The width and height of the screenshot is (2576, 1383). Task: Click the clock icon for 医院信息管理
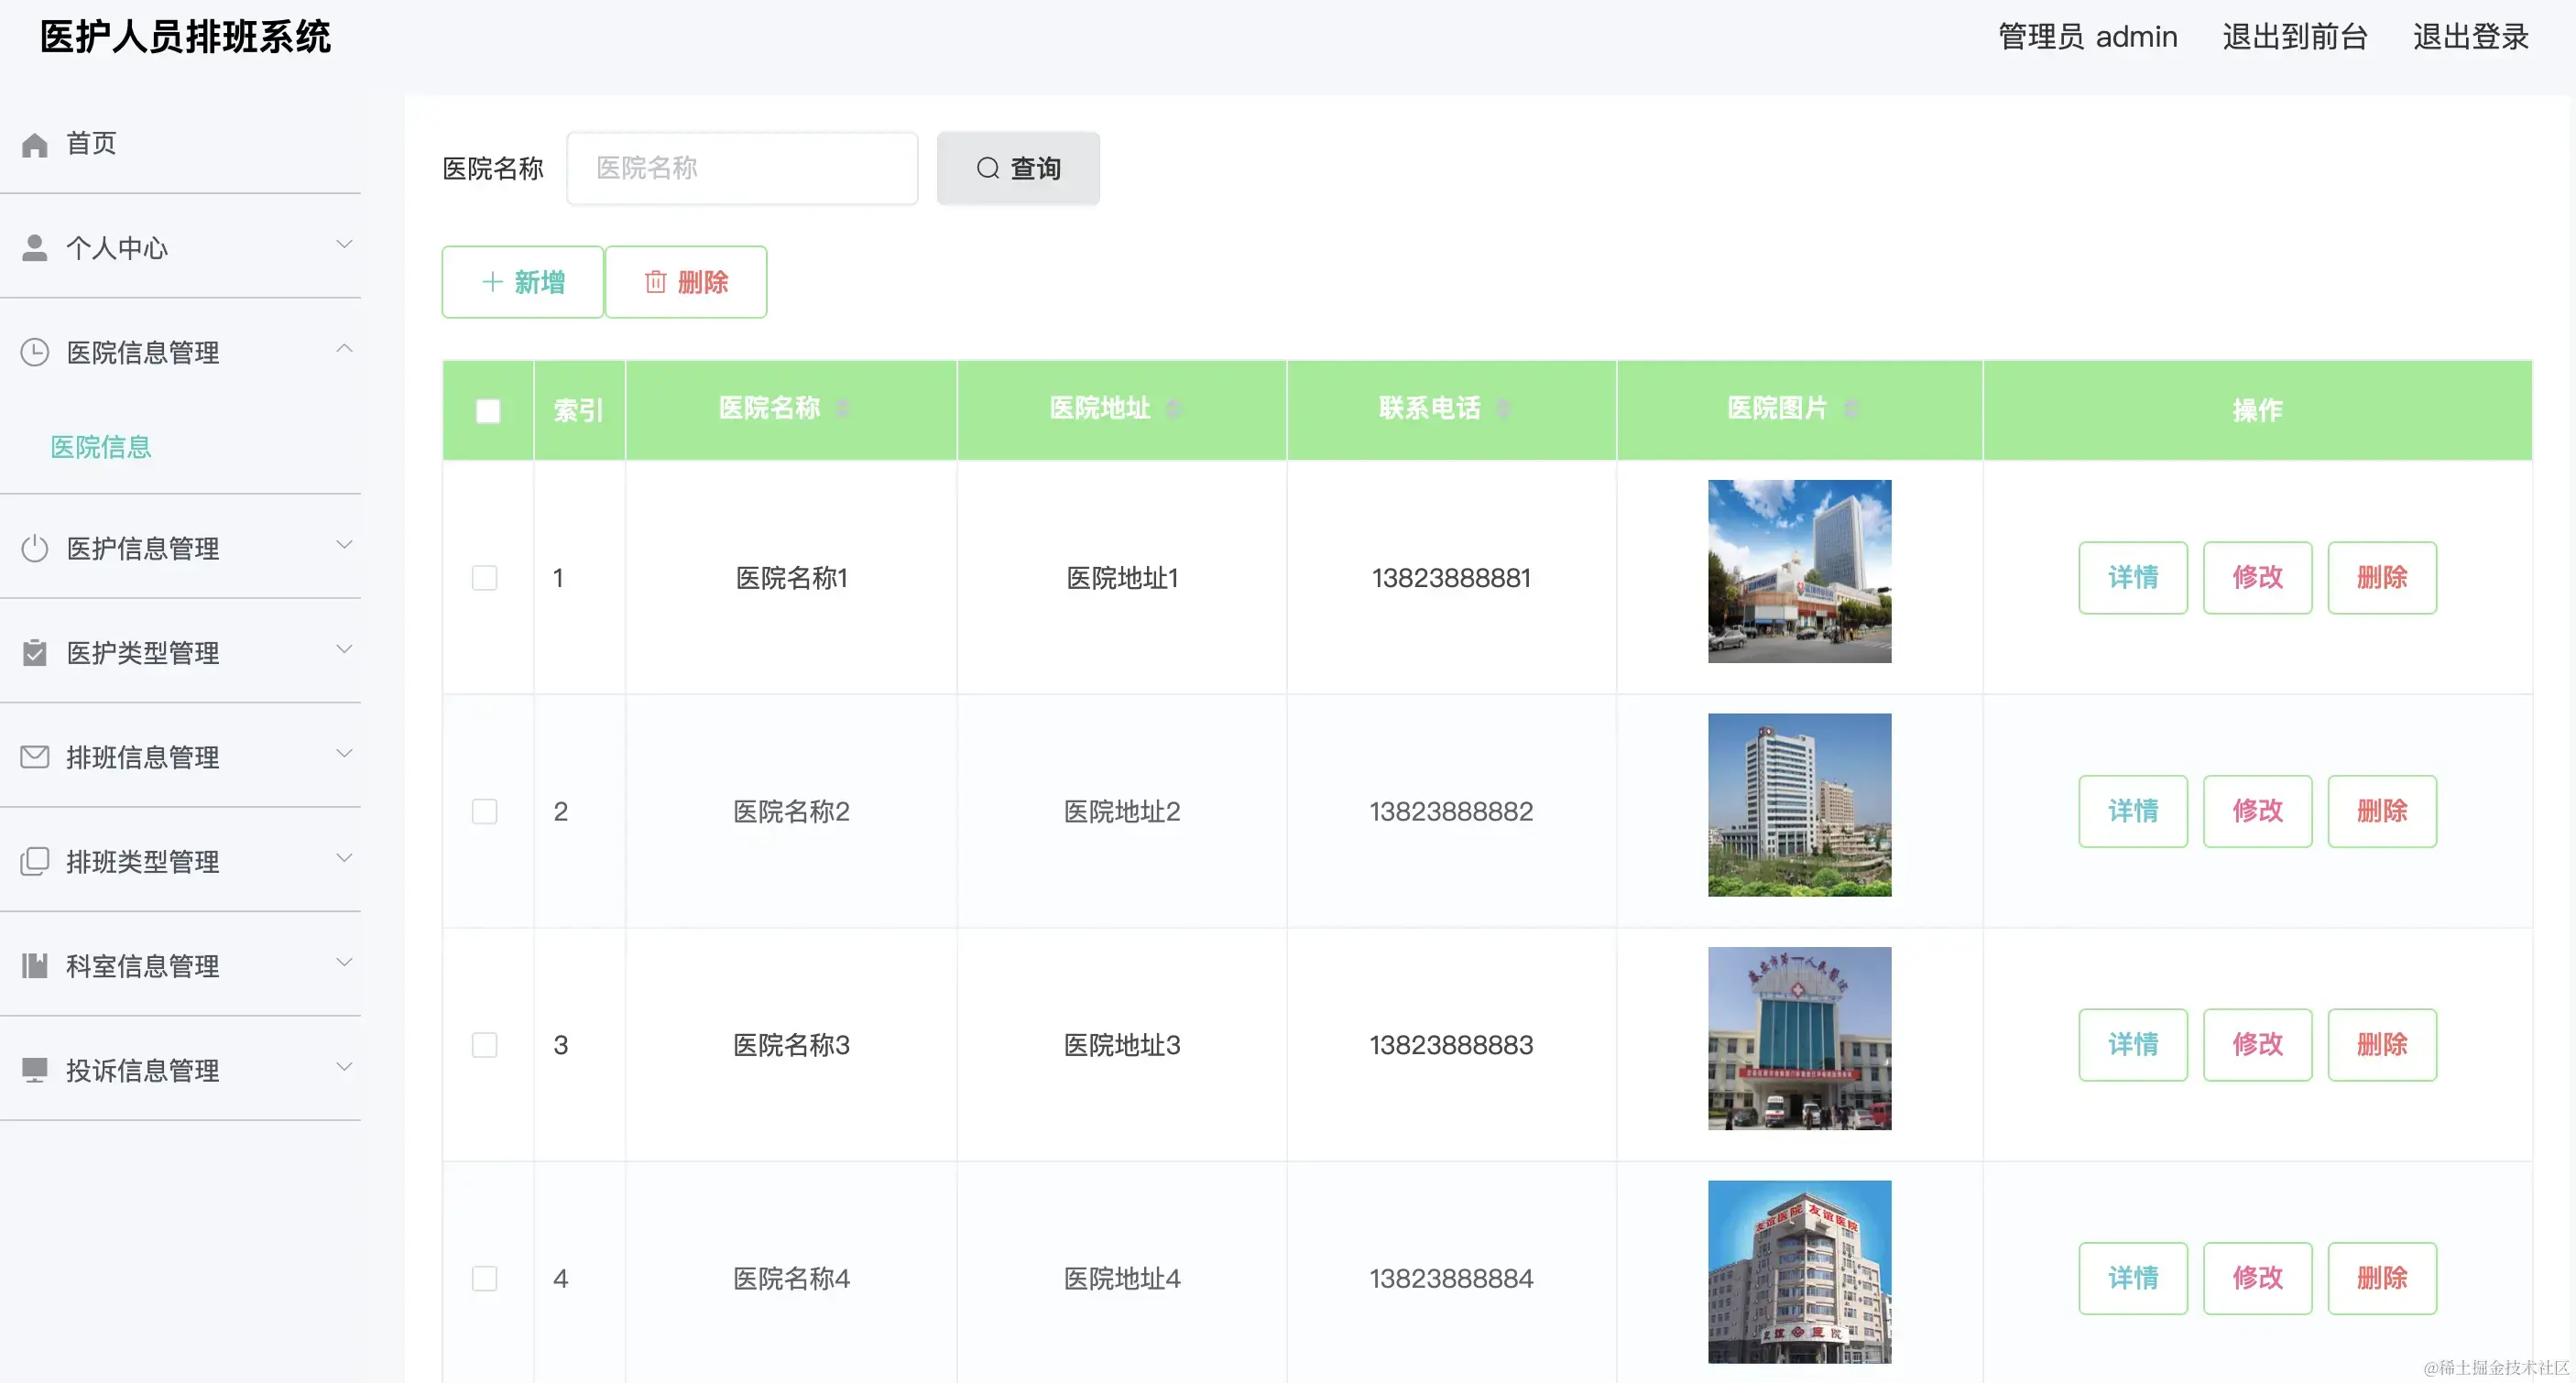[35, 352]
